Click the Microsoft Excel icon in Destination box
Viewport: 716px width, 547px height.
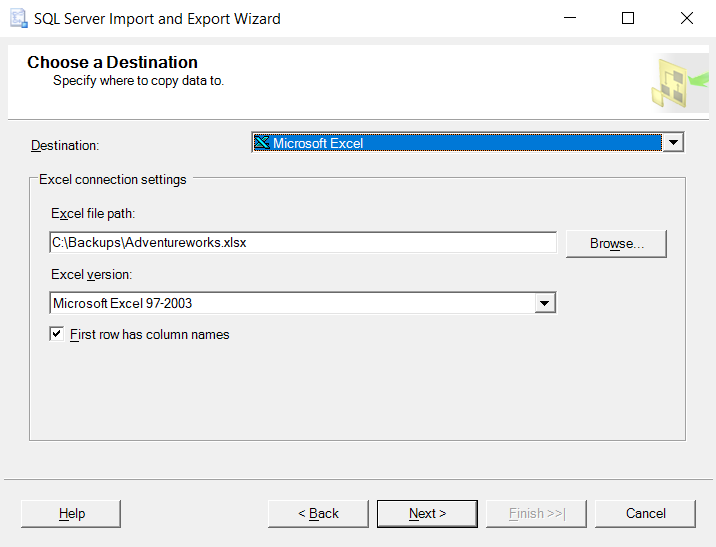point(262,143)
